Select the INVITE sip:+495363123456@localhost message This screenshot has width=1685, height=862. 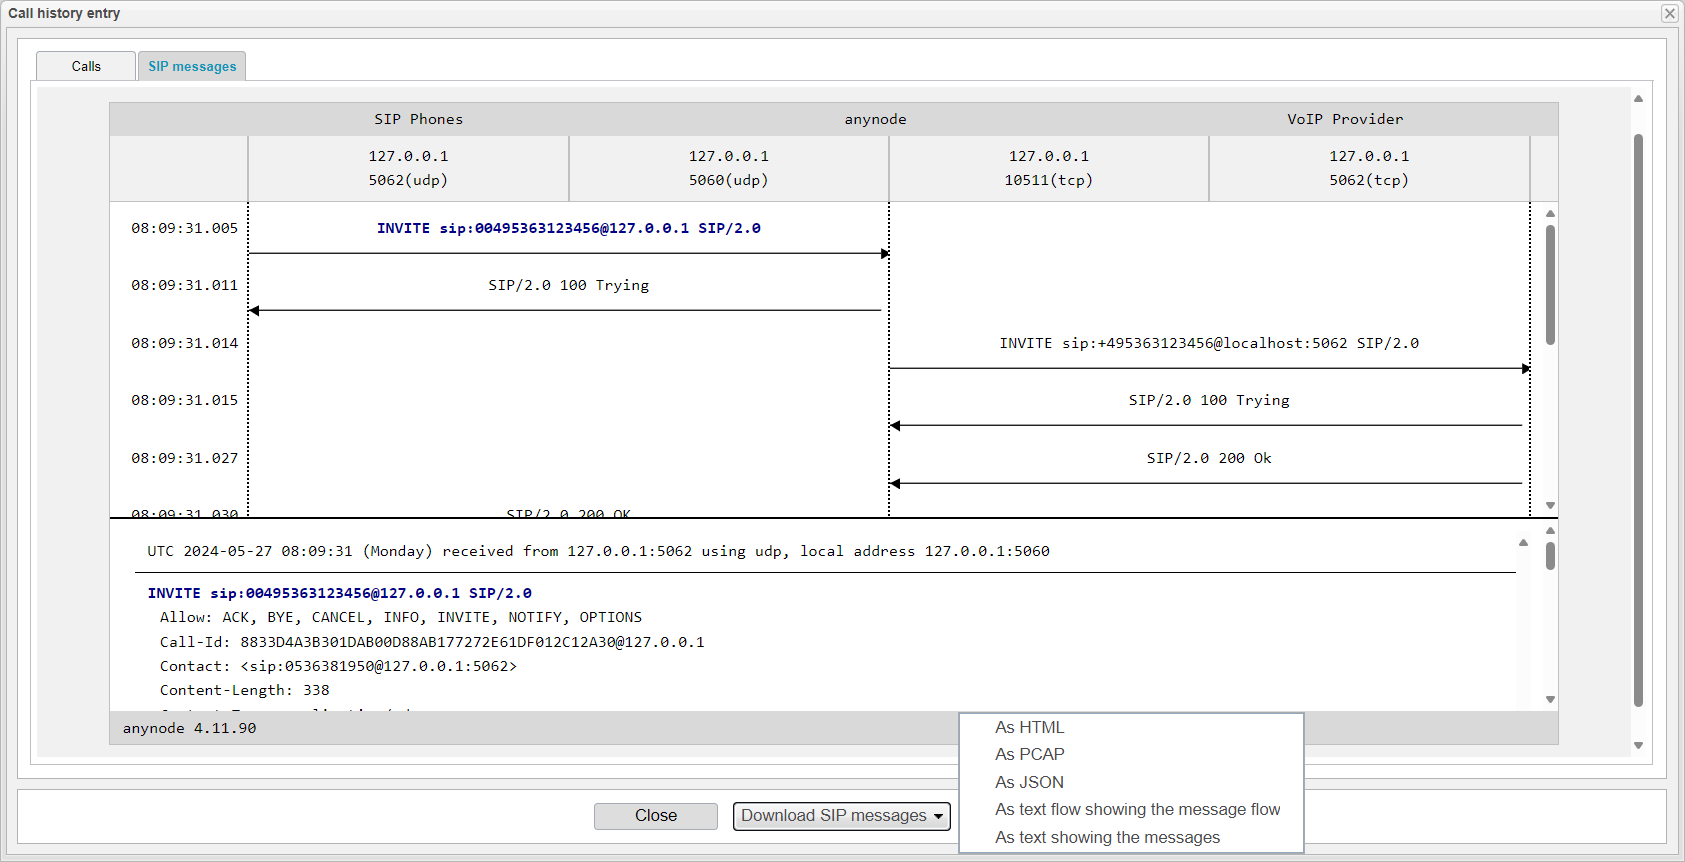(x=1209, y=343)
